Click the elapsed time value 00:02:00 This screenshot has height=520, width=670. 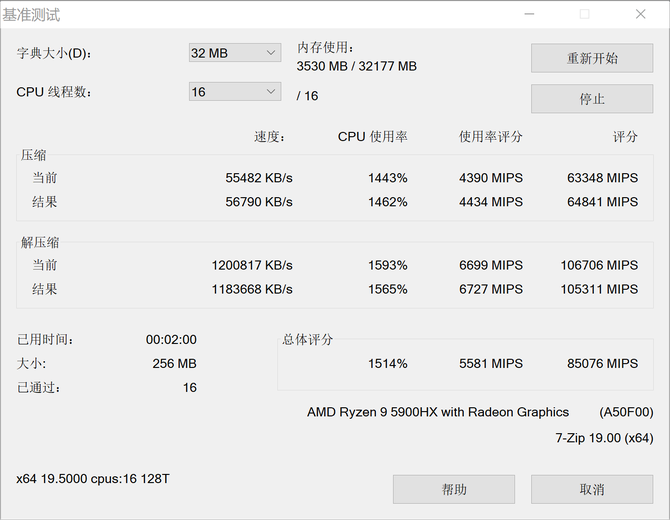point(171,340)
